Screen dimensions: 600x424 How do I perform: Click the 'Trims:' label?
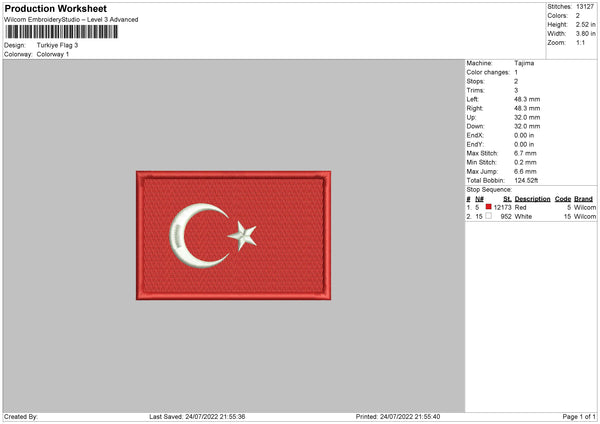(476, 90)
